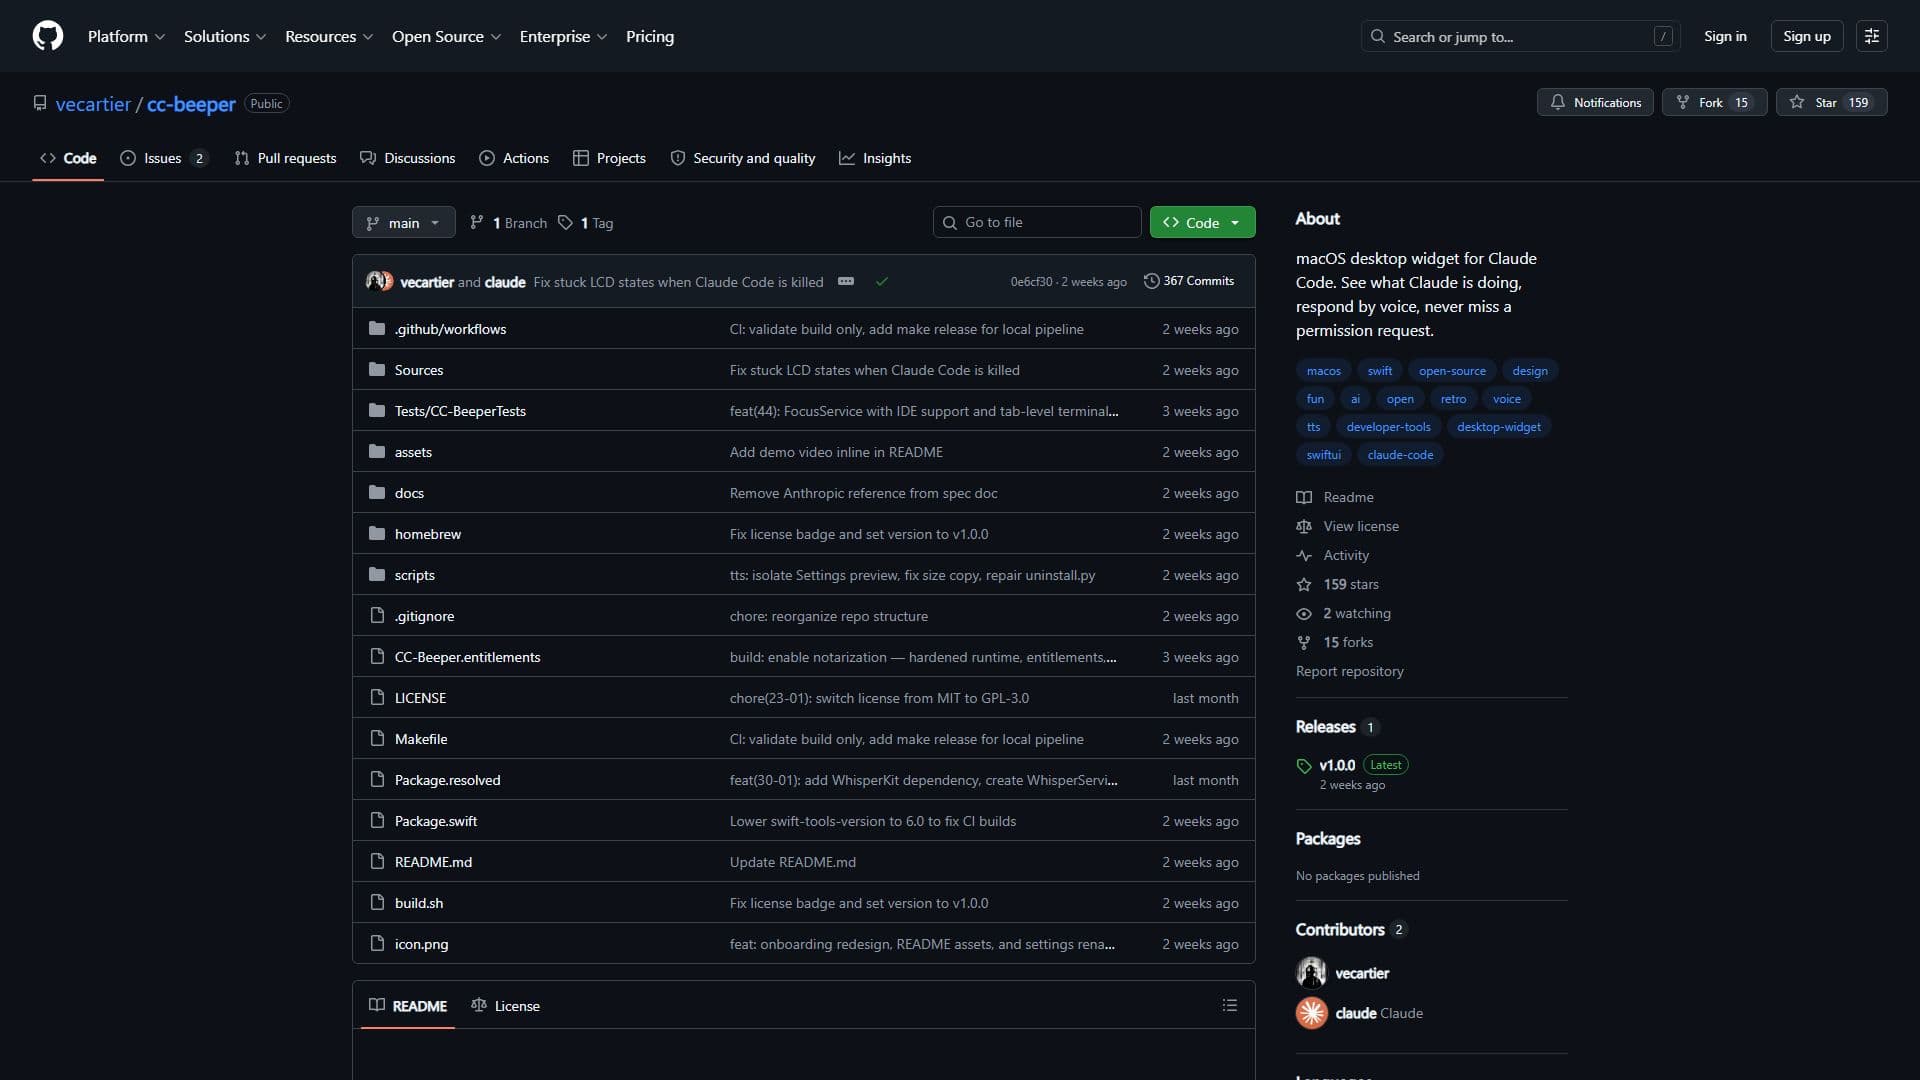
Task: Click the file icon beside README.md
Action: click(x=377, y=861)
